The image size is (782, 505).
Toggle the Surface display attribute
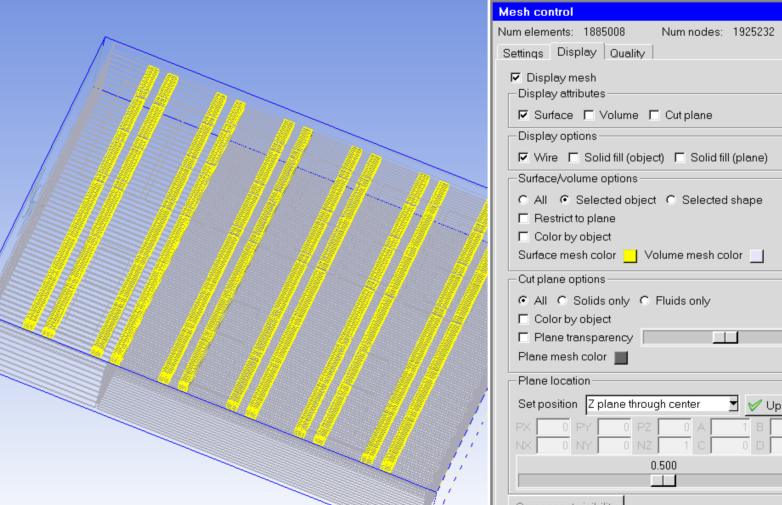click(524, 115)
